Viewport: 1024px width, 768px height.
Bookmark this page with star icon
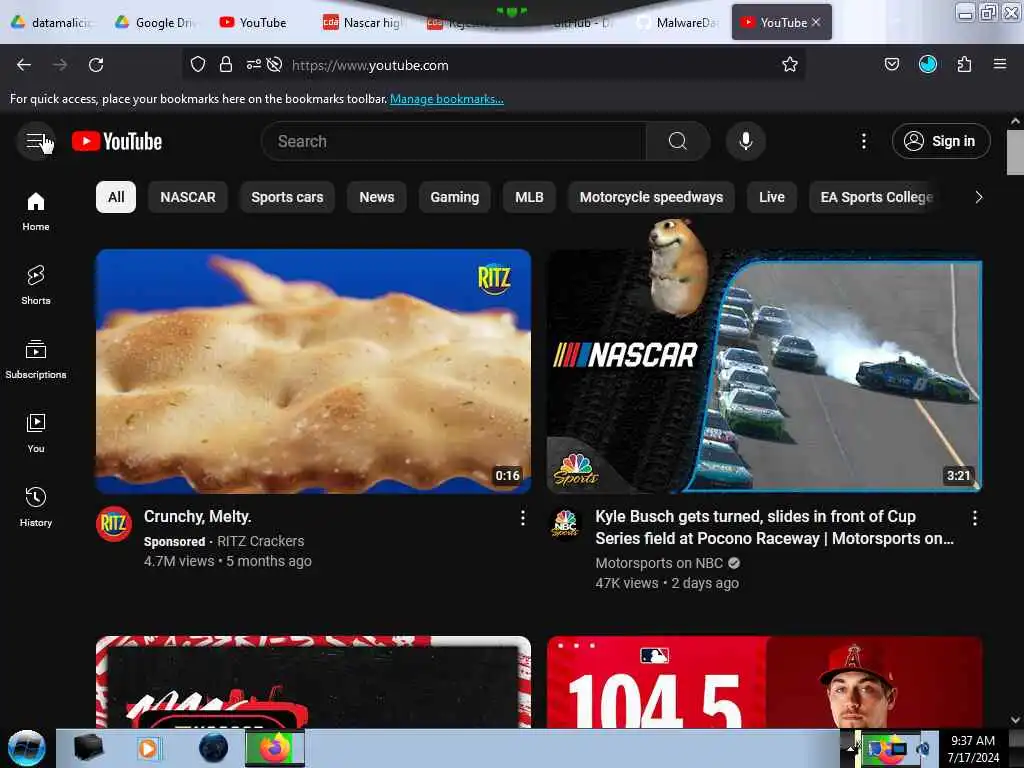790,65
